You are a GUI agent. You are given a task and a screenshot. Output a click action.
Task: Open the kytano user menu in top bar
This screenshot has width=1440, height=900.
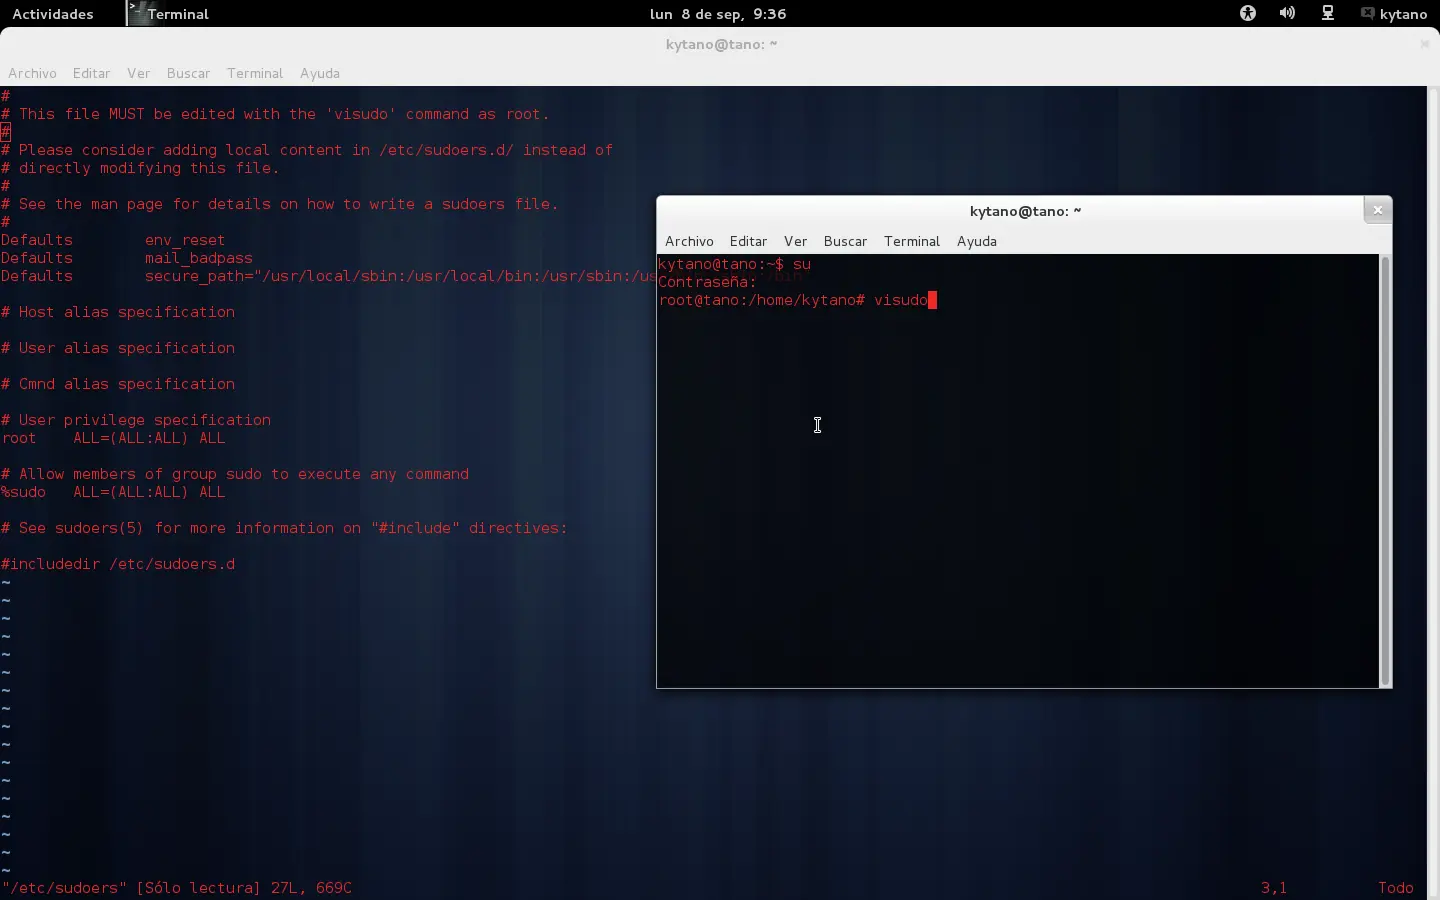point(1393,14)
